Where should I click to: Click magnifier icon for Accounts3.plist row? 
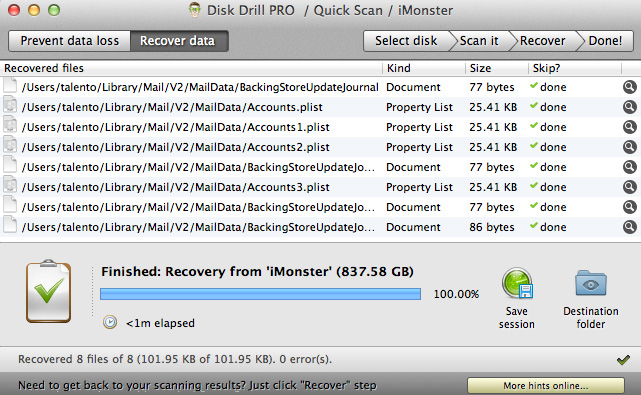coord(630,187)
